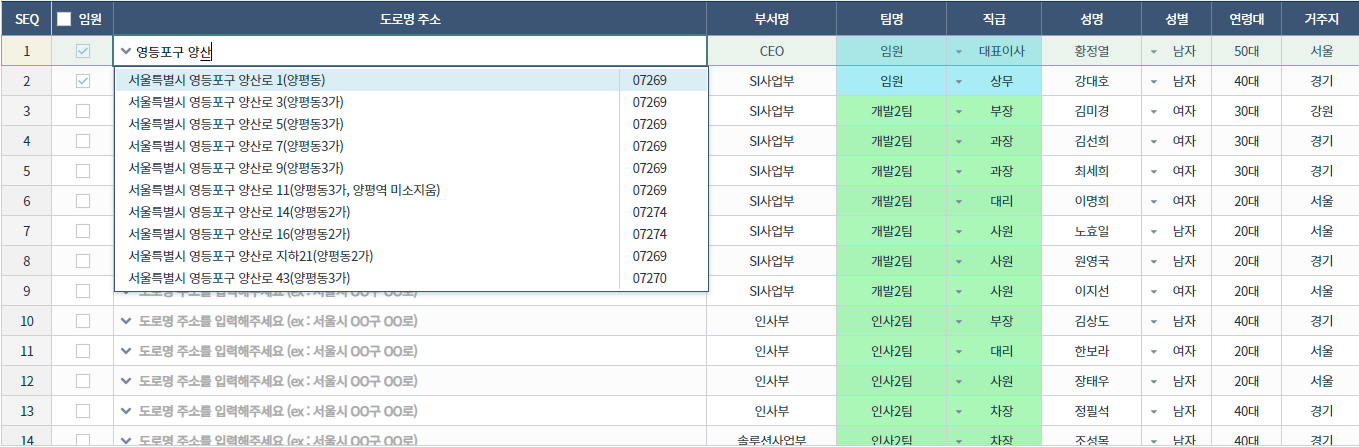
Task: Toggle the 임원 header select-all checkbox
Action: tap(65, 19)
